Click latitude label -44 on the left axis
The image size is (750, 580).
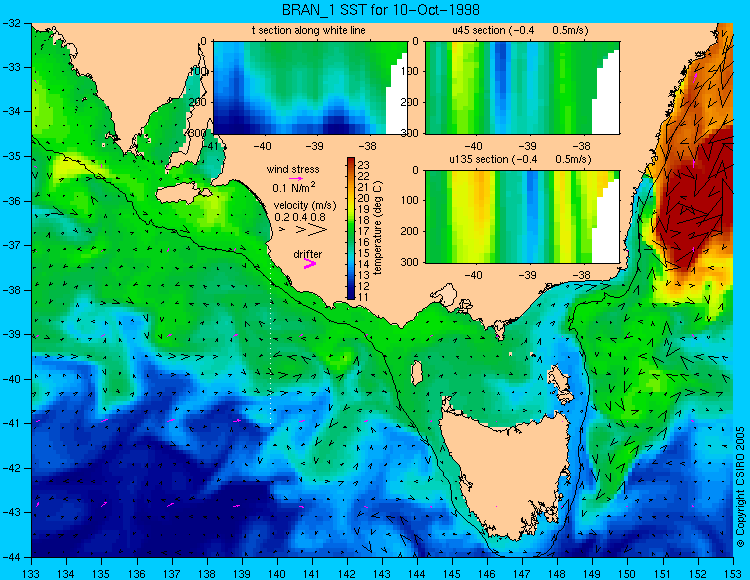[x=13, y=557]
